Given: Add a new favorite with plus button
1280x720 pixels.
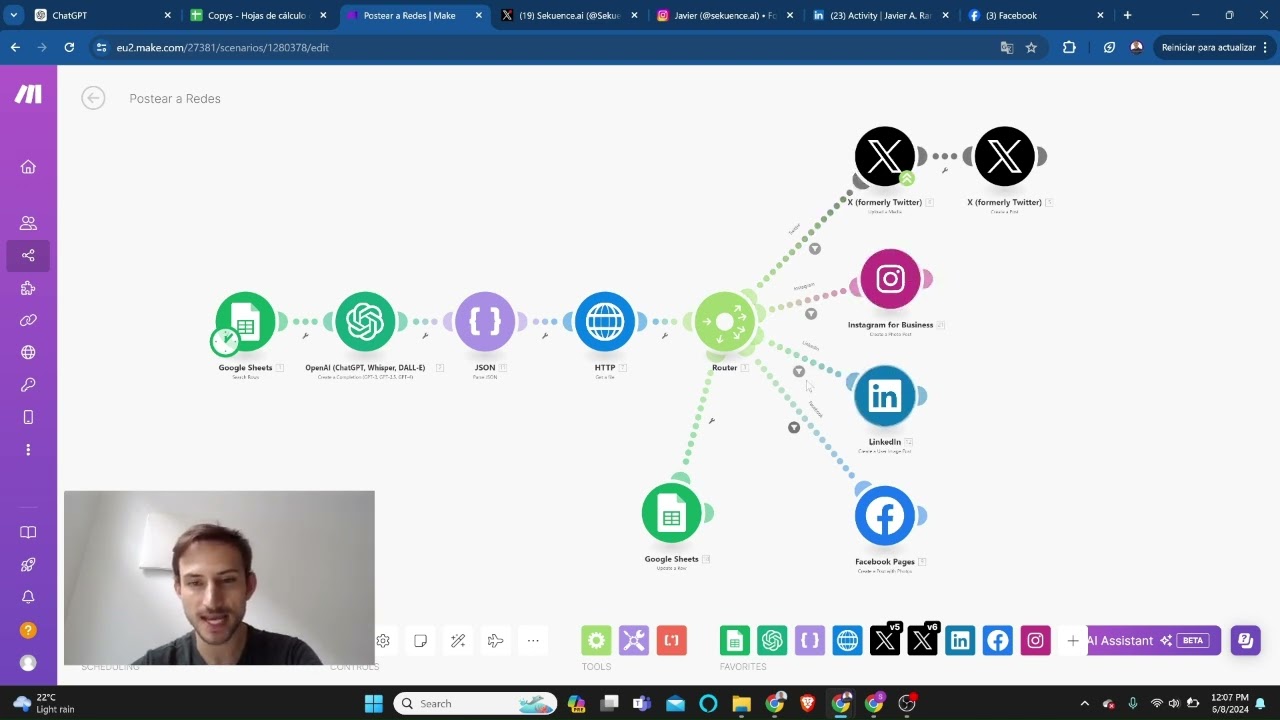Looking at the screenshot, I should (x=1073, y=641).
